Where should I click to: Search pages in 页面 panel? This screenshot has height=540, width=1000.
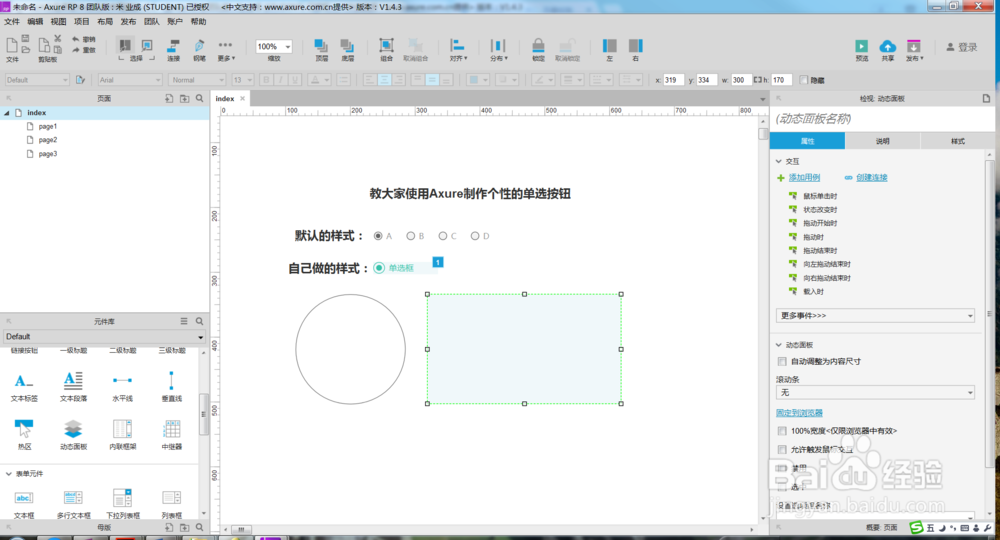200,99
